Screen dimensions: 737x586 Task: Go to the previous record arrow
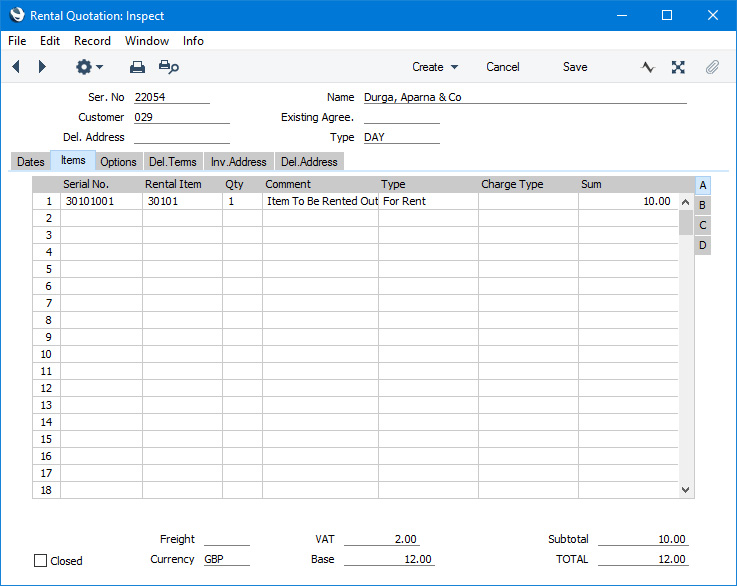(16, 67)
